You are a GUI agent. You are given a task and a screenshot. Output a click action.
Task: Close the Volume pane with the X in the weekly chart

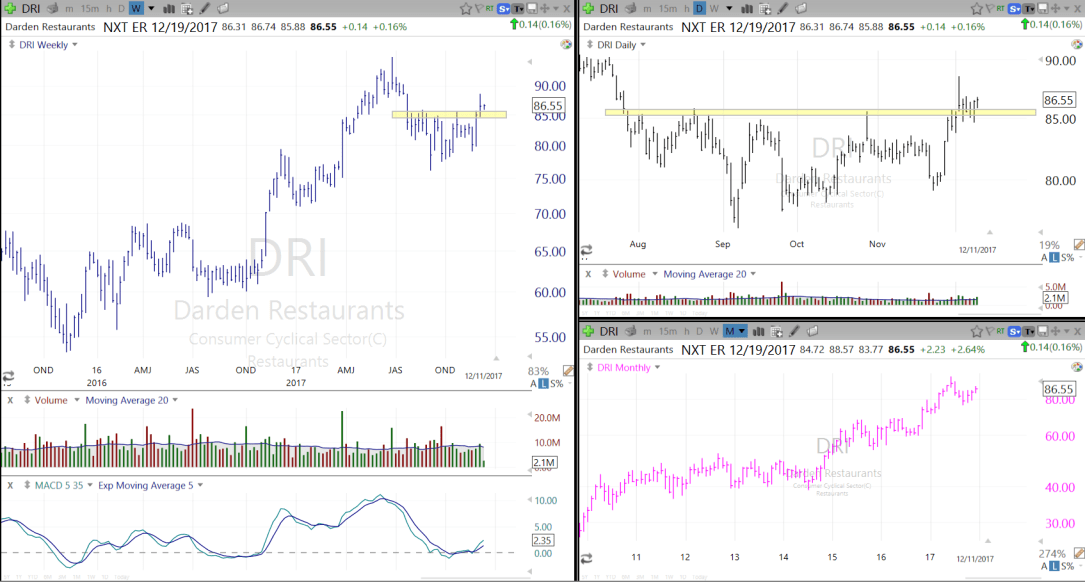(x=10, y=400)
